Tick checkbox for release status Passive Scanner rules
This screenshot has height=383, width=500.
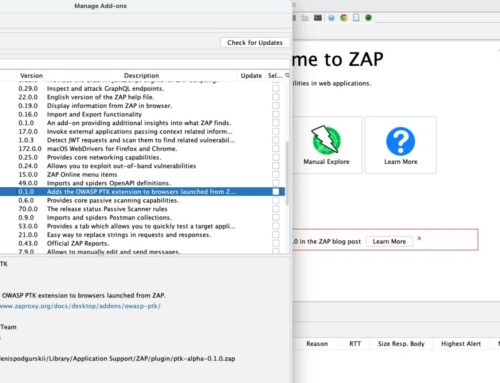point(276,209)
